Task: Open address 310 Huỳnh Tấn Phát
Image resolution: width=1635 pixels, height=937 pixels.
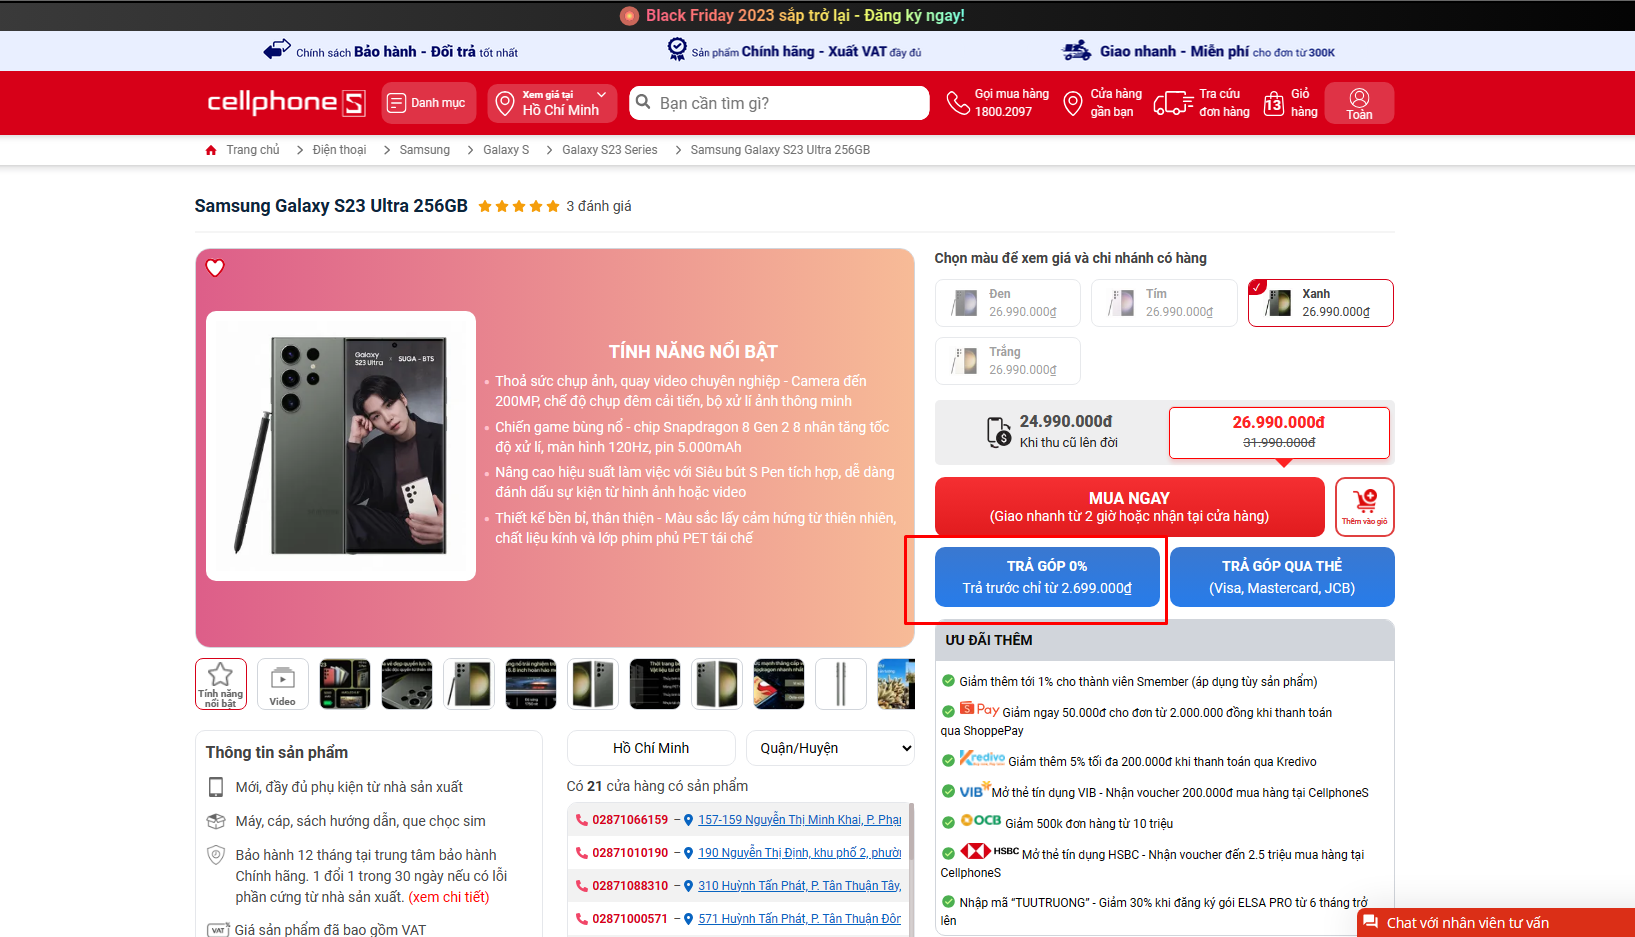Action: click(800, 886)
